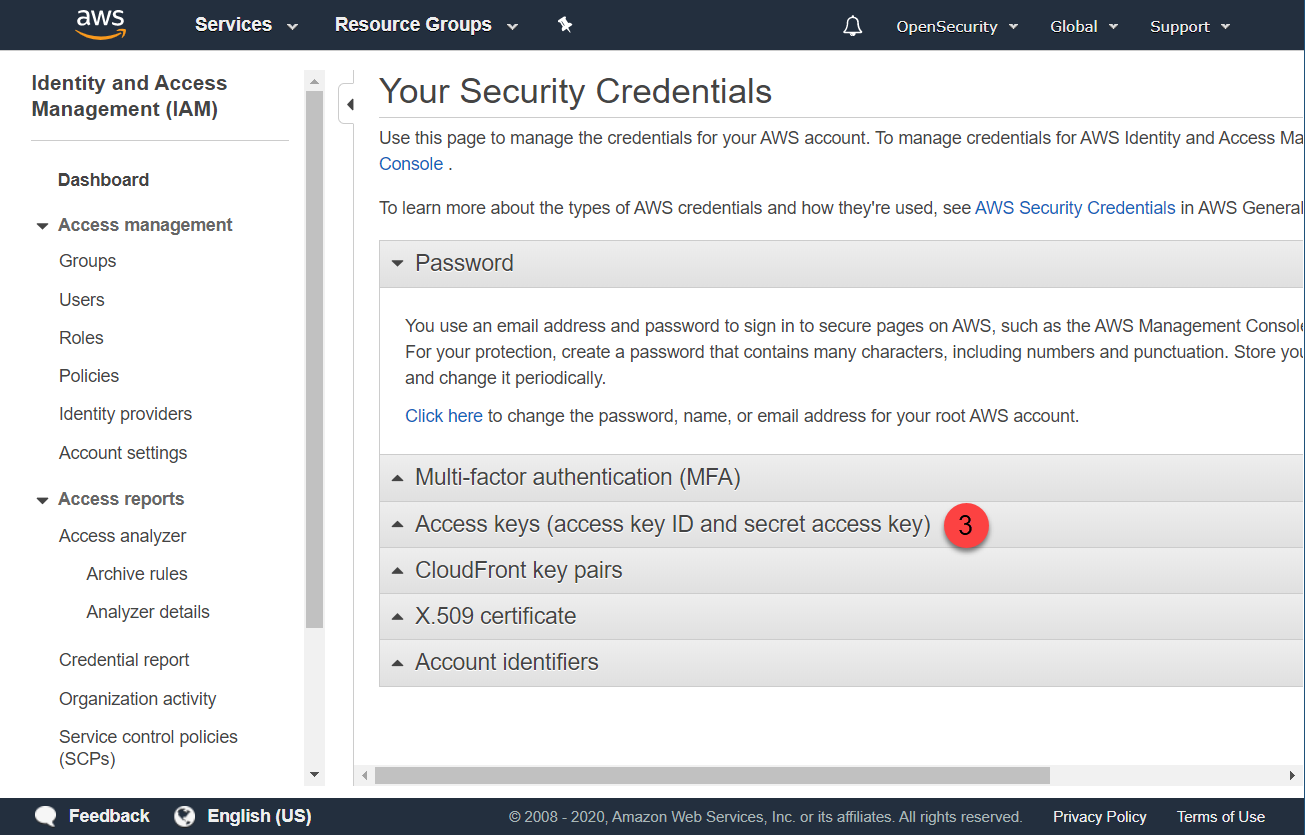Open Identity providers page
The image size is (1305, 835).
125,414
